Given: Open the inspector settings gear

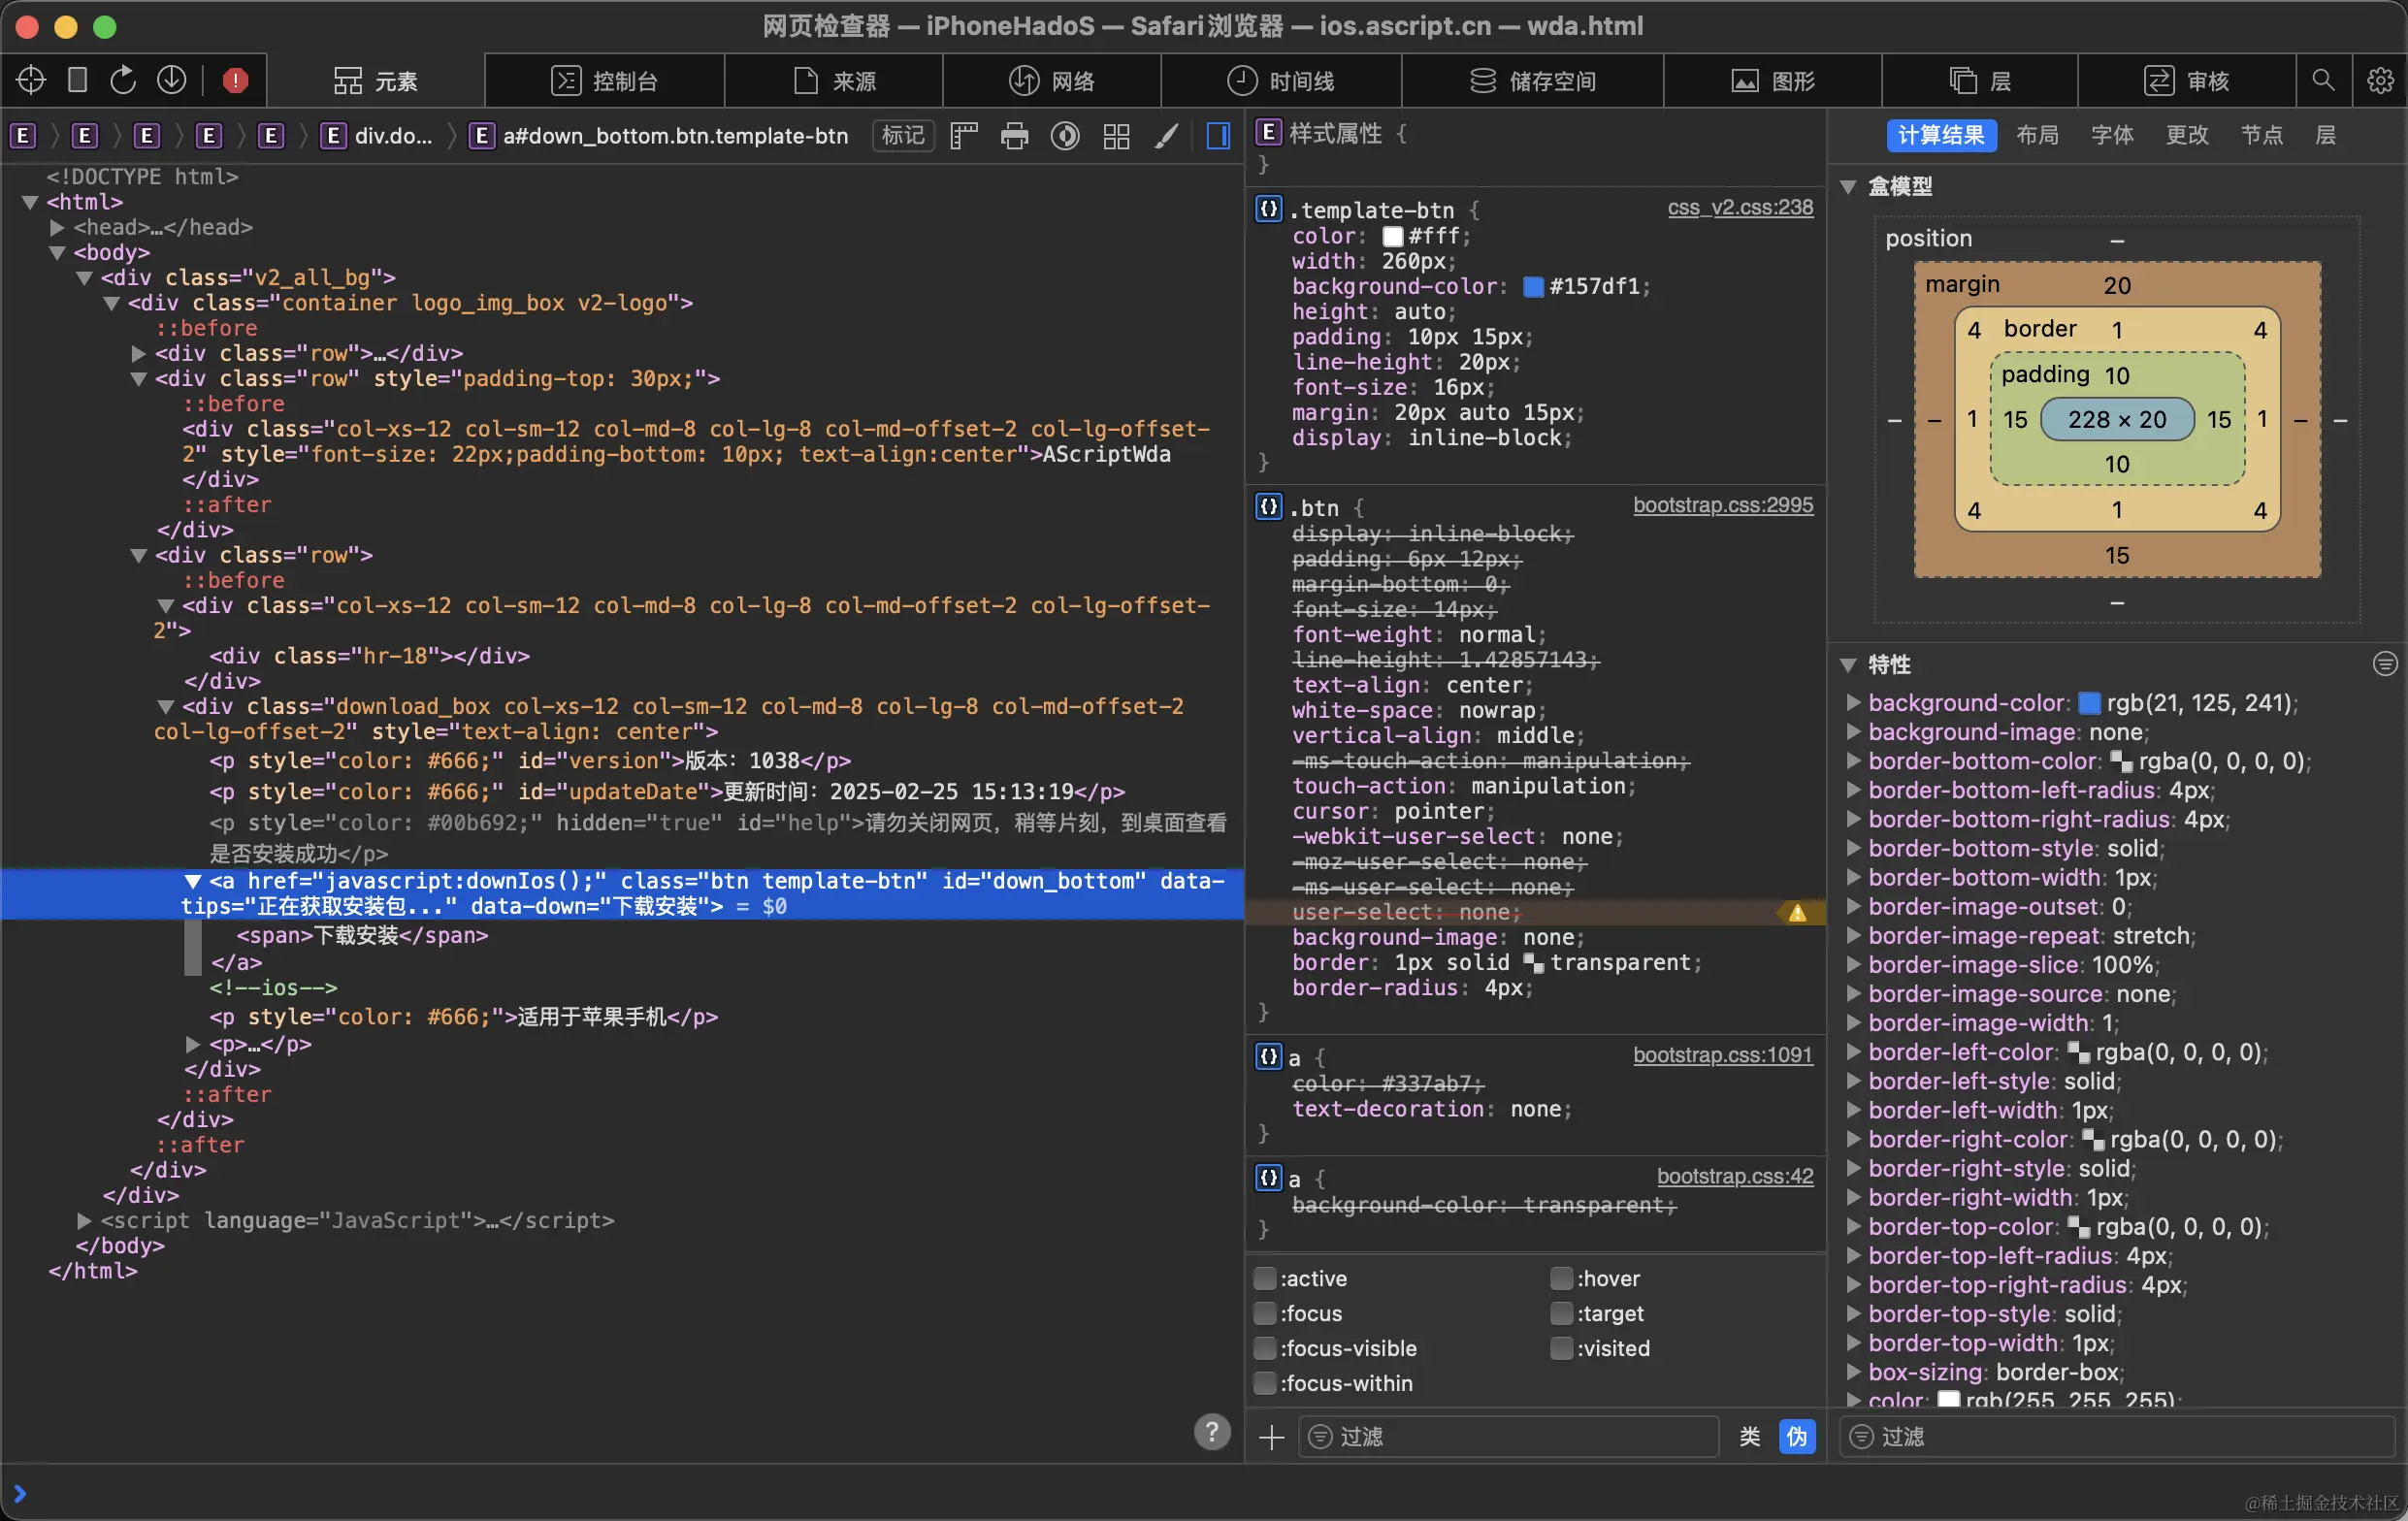Looking at the screenshot, I should (x=2380, y=80).
